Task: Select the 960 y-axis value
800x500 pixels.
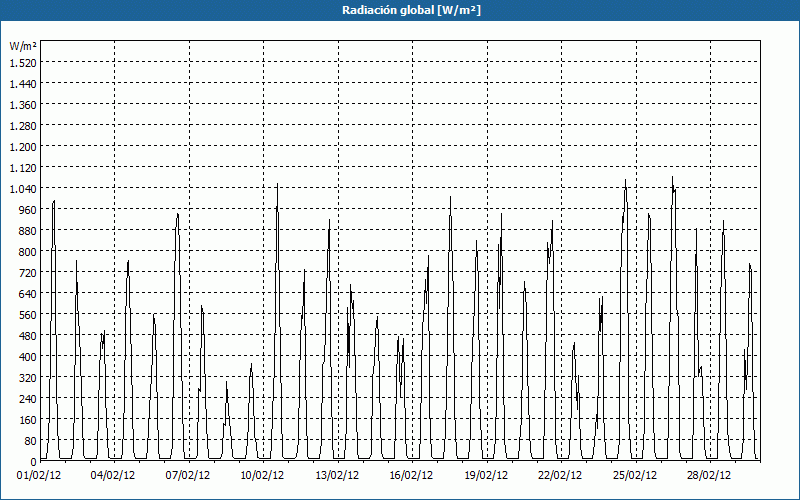Action: tap(28, 209)
